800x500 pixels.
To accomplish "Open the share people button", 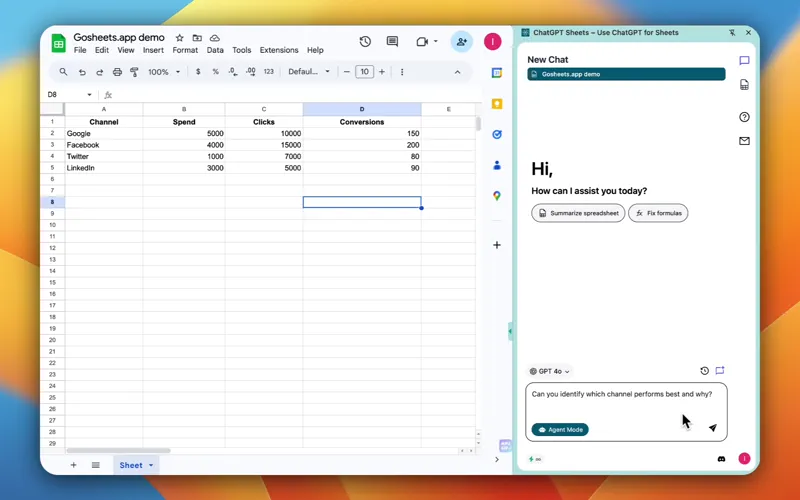I will (462, 42).
